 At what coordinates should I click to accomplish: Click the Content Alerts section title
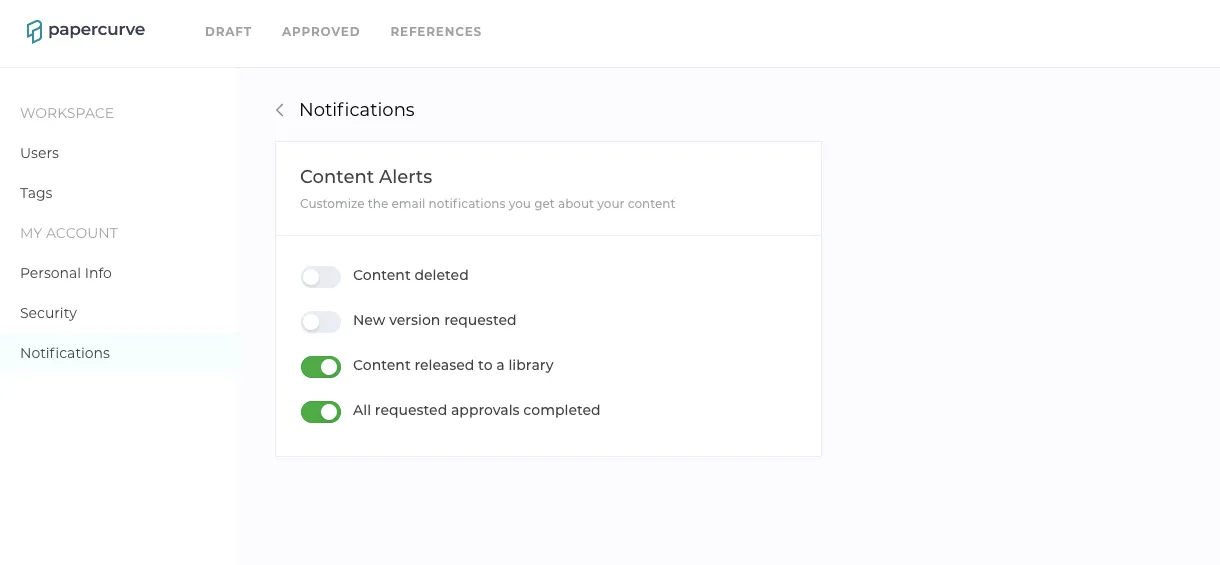click(366, 177)
